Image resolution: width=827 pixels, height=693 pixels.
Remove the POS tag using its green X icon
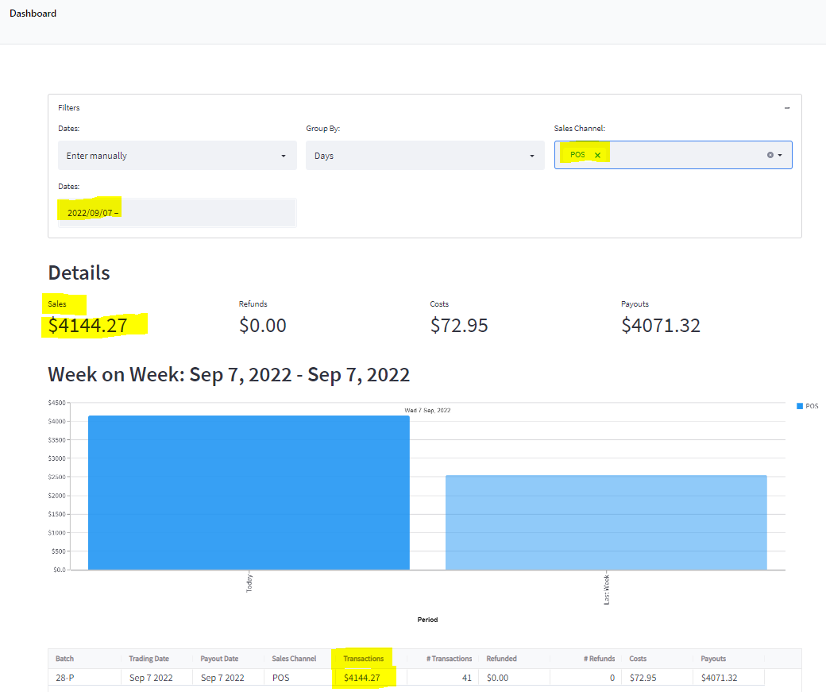click(x=600, y=154)
